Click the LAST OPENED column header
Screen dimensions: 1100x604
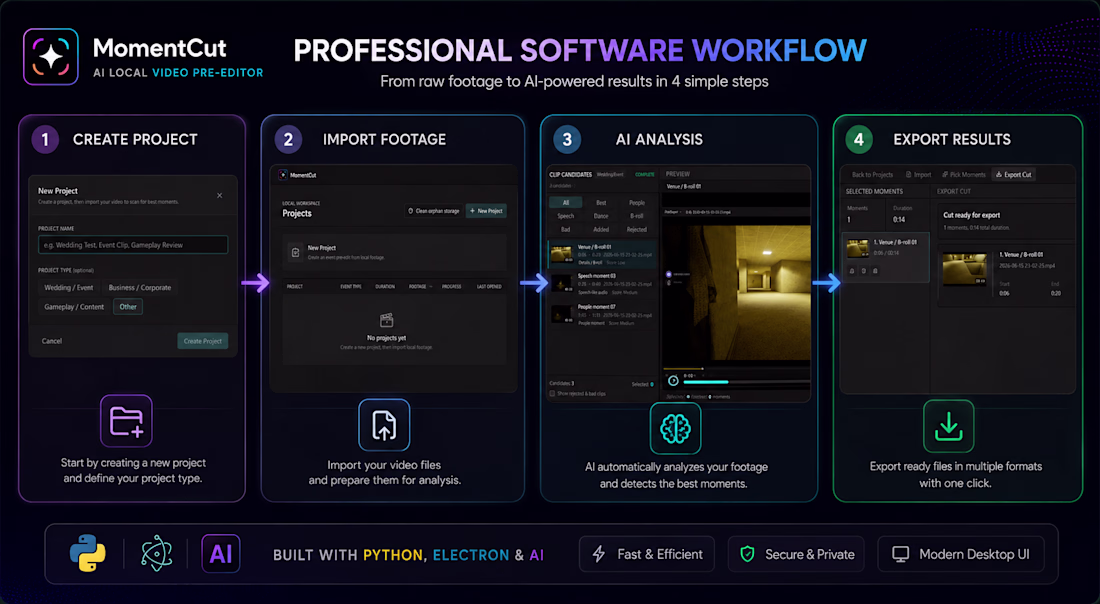(x=489, y=286)
